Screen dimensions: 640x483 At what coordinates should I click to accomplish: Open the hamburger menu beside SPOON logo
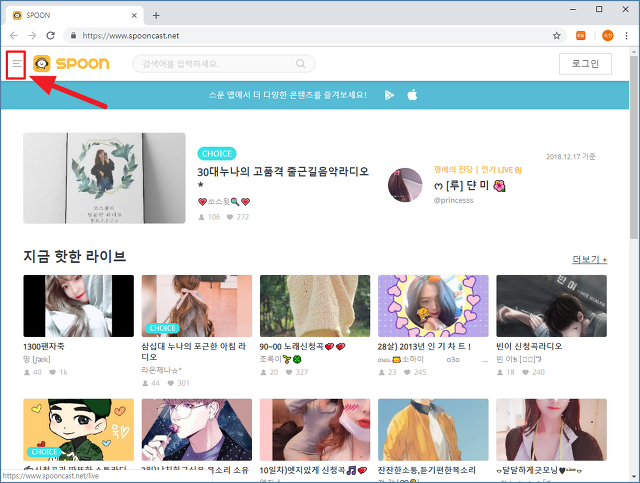pyautogui.click(x=16, y=63)
